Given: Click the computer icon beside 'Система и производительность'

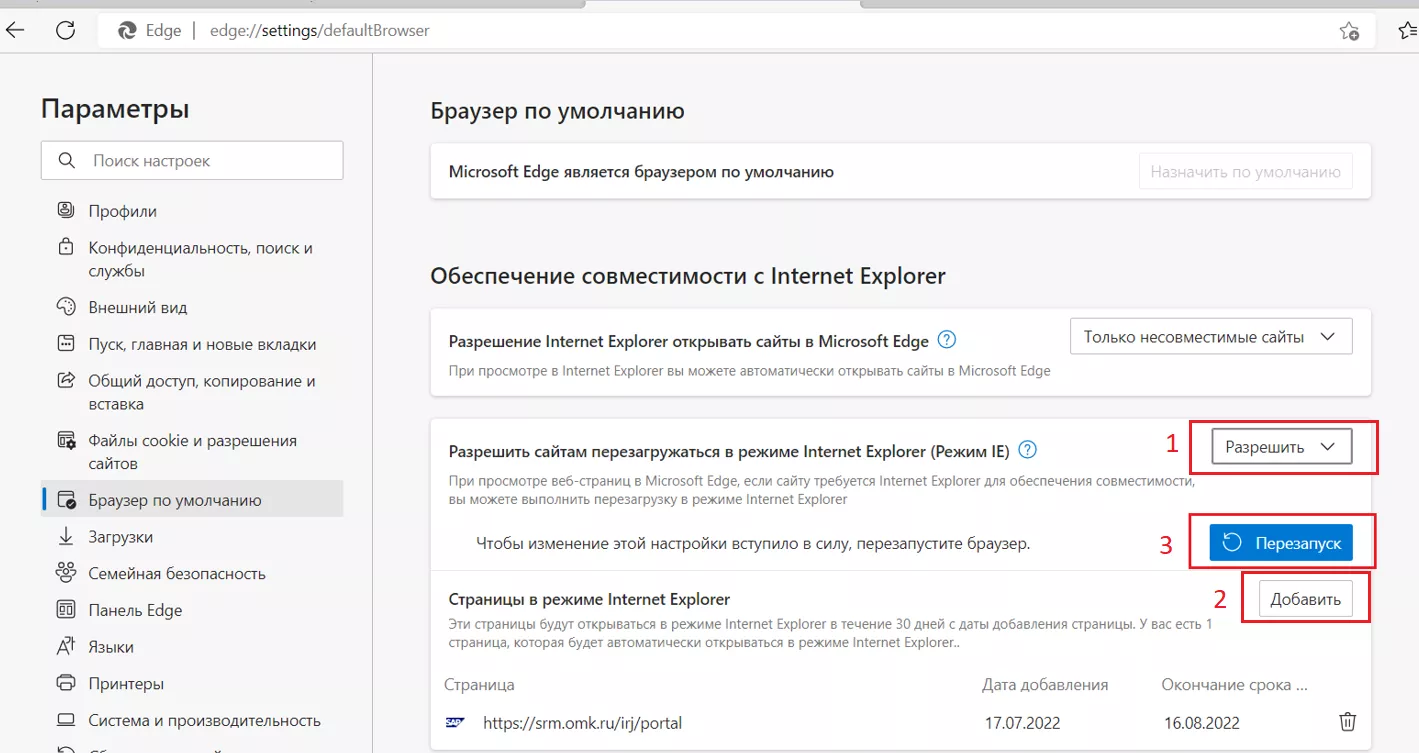Looking at the screenshot, I should click(x=66, y=720).
